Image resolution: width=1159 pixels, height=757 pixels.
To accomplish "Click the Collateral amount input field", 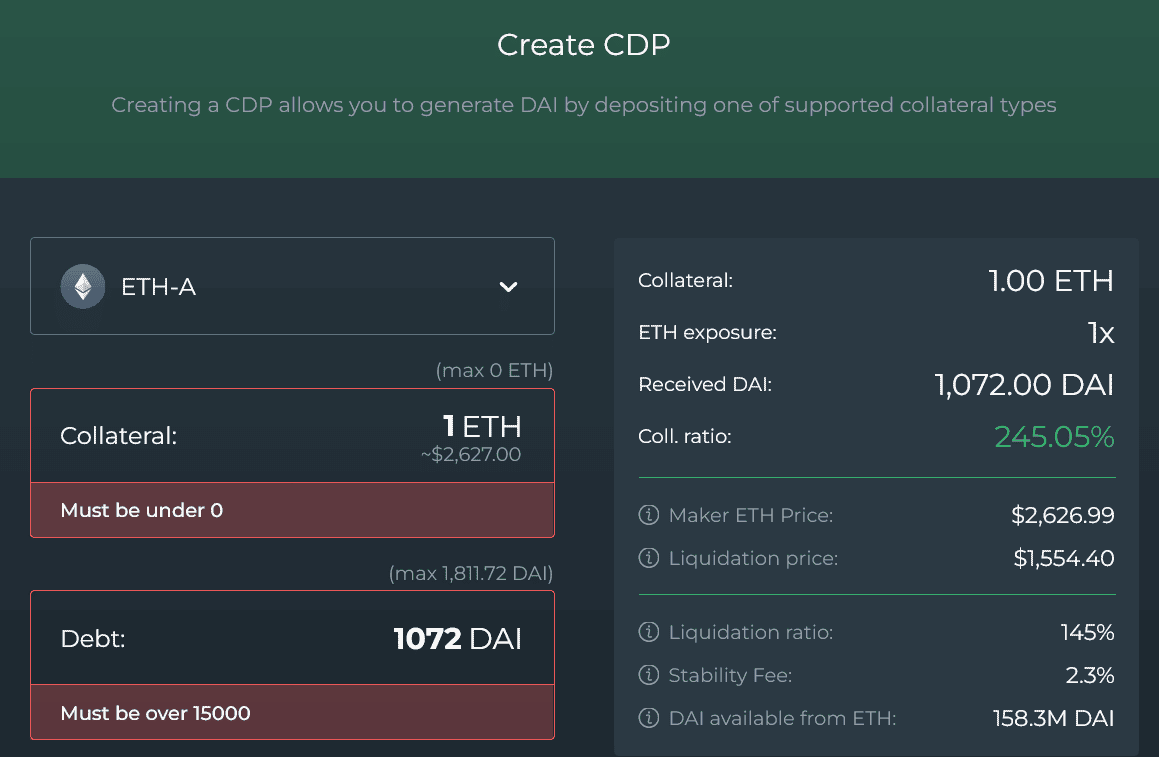I will coord(292,436).
